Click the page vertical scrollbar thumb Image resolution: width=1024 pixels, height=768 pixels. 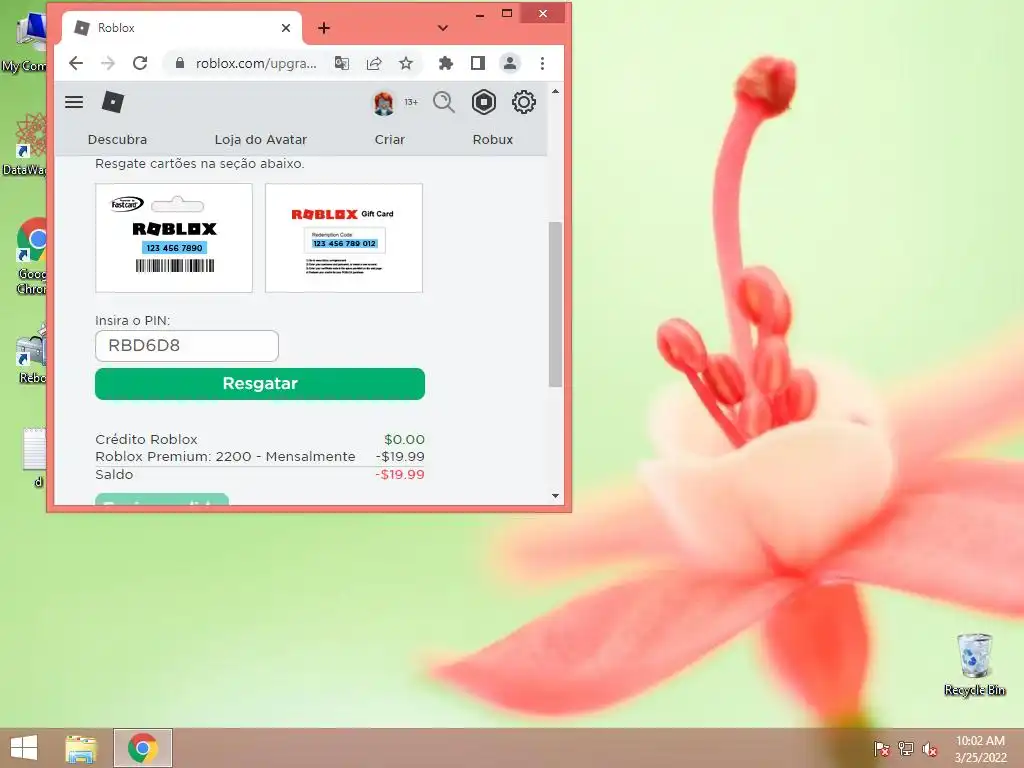(555, 304)
